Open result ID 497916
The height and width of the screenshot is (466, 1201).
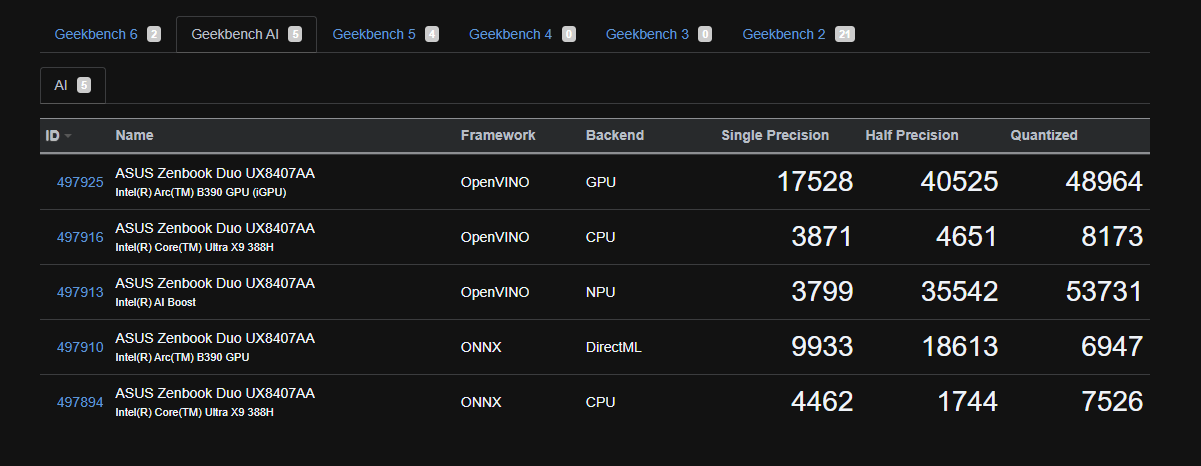(80, 237)
